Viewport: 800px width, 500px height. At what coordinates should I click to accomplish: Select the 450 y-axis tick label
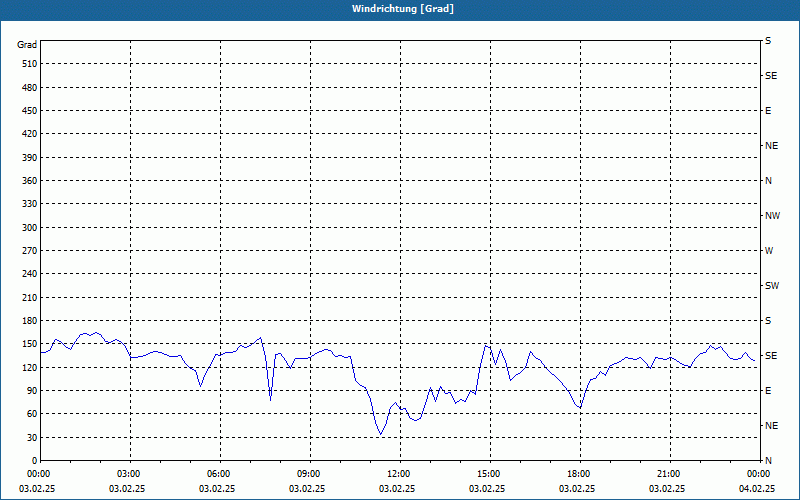click(x=30, y=111)
